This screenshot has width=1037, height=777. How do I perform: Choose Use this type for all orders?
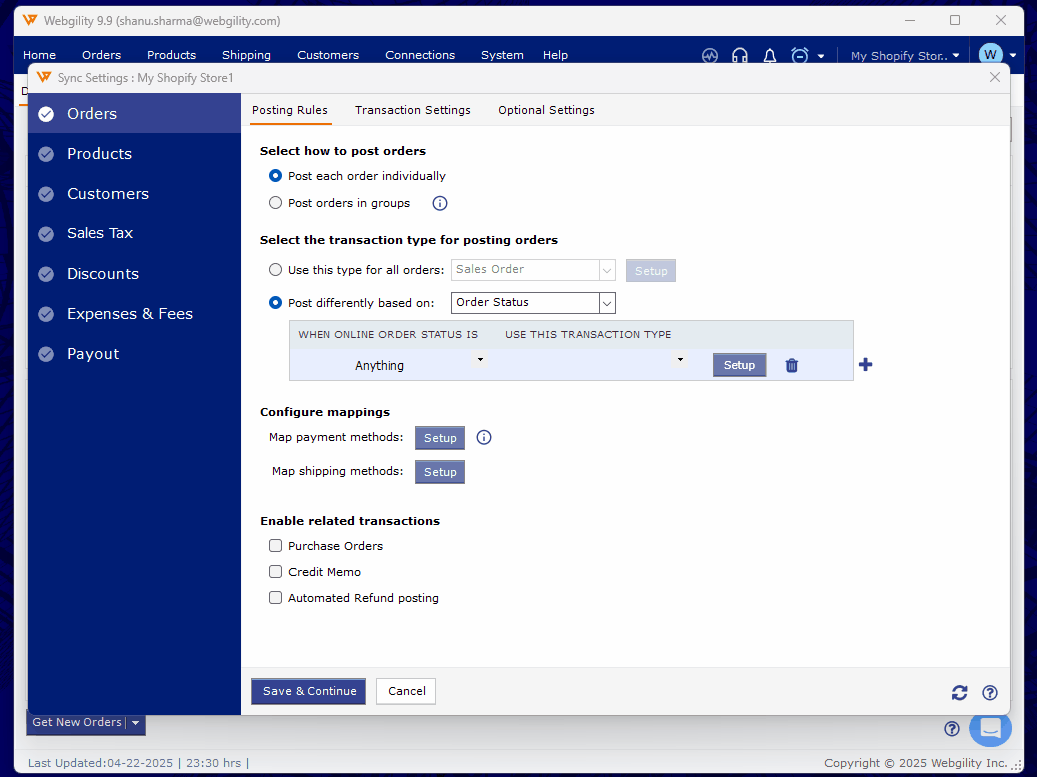click(276, 270)
